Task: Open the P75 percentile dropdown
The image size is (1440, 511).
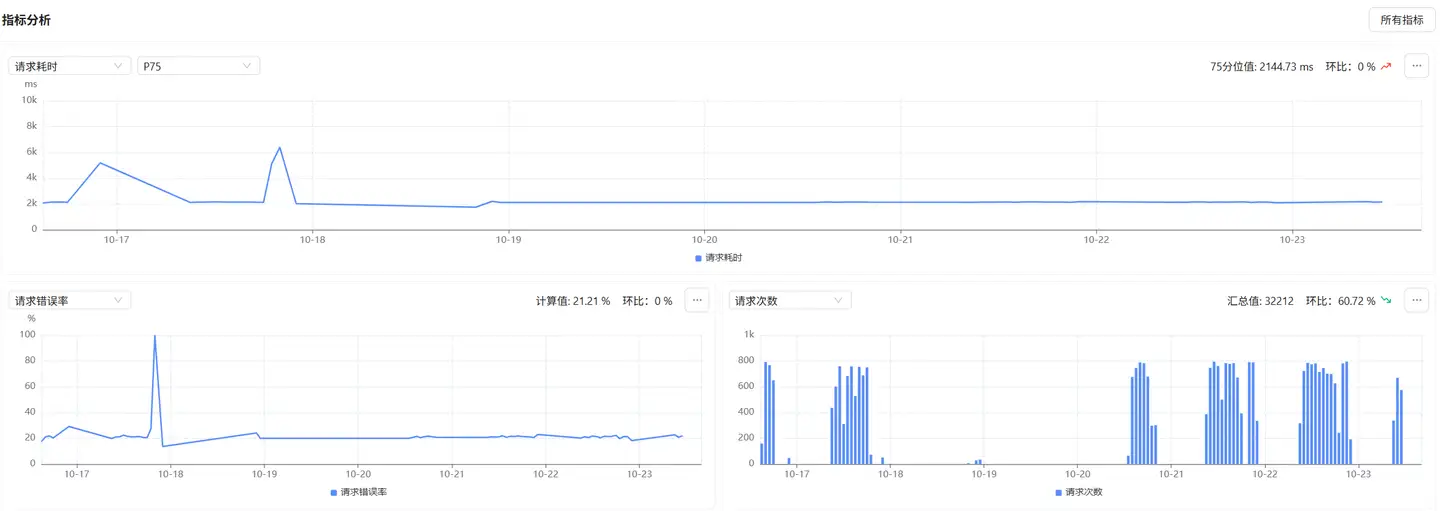Action: [x=198, y=66]
